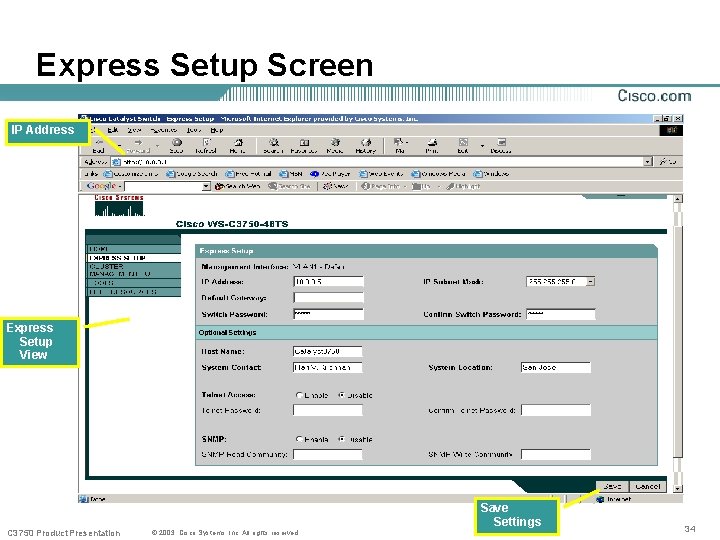Expand Google search box dropdown arrow
The width and height of the screenshot is (720, 540).
pyautogui.click(x=206, y=186)
